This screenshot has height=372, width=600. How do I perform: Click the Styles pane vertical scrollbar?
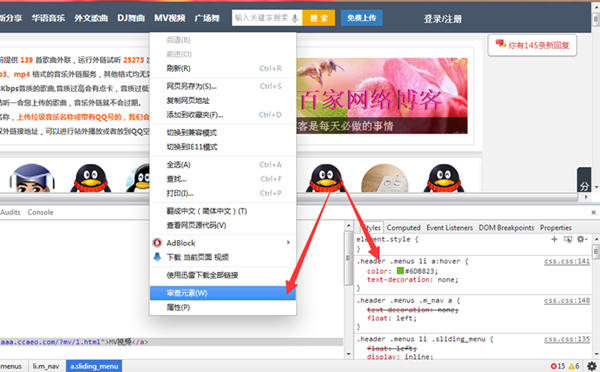click(596, 297)
